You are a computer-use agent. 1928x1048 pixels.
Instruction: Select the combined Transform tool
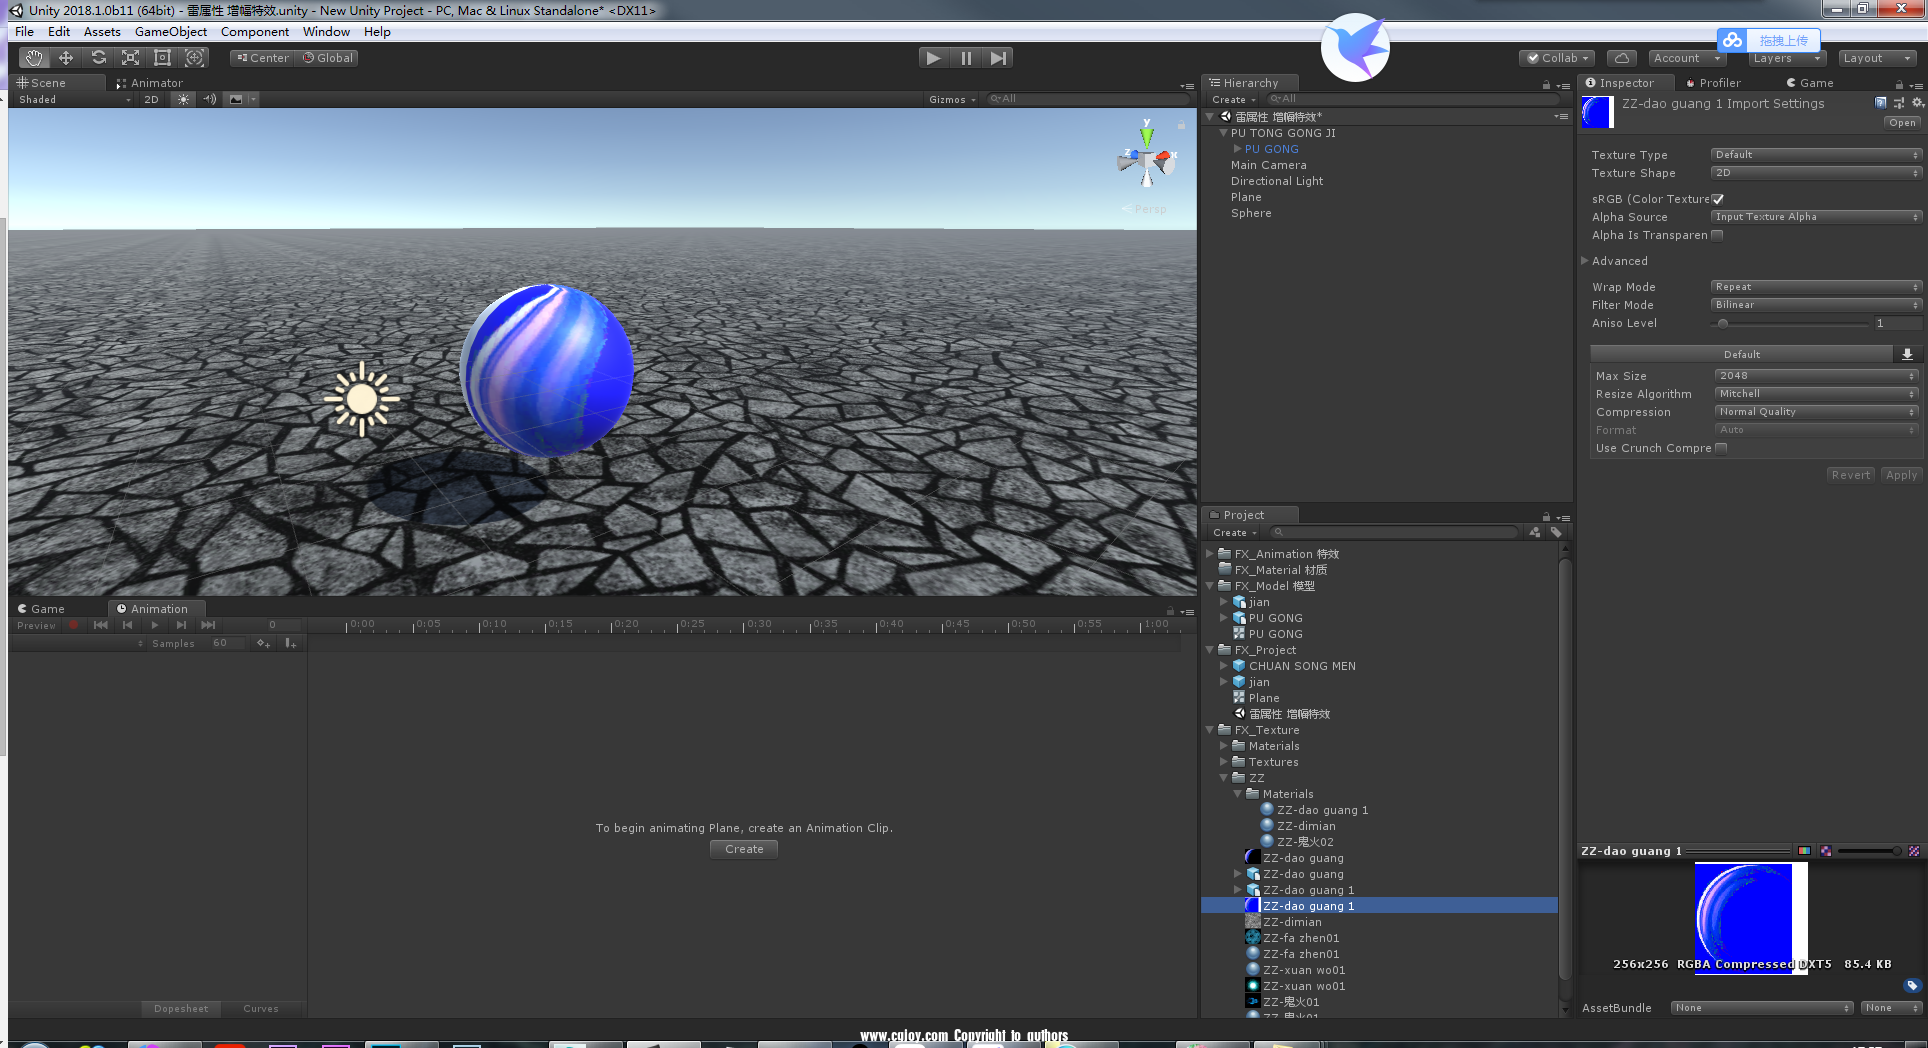tap(194, 58)
